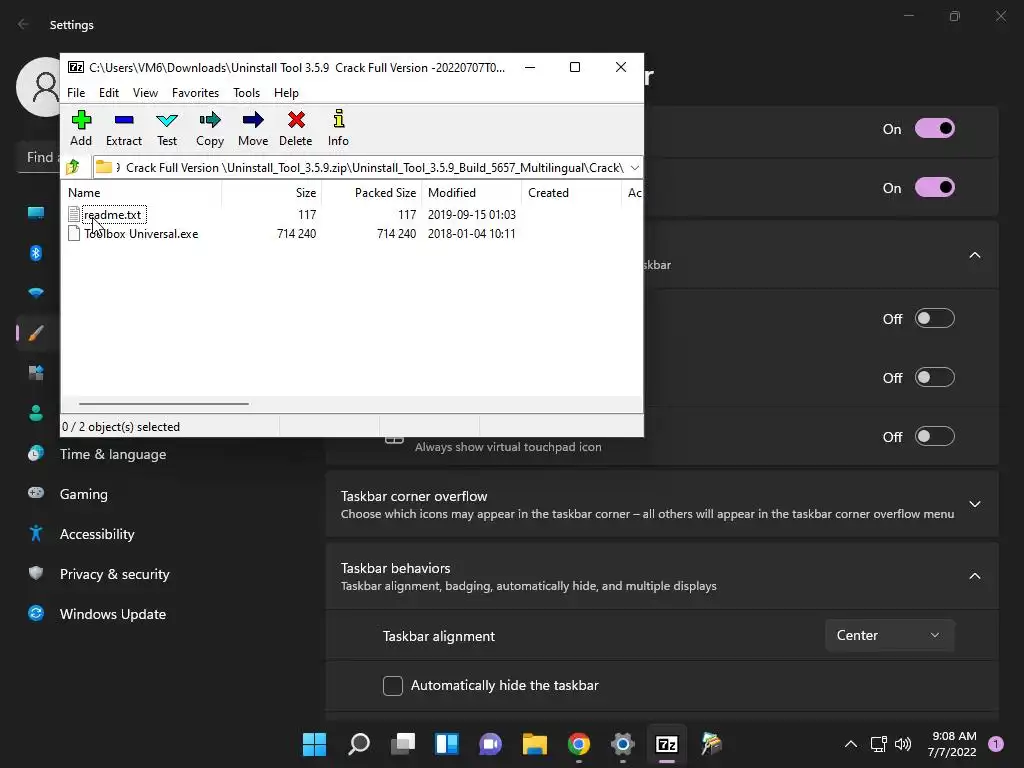Open File Explorer from the taskbar
This screenshot has height=768, width=1024.
(534, 744)
